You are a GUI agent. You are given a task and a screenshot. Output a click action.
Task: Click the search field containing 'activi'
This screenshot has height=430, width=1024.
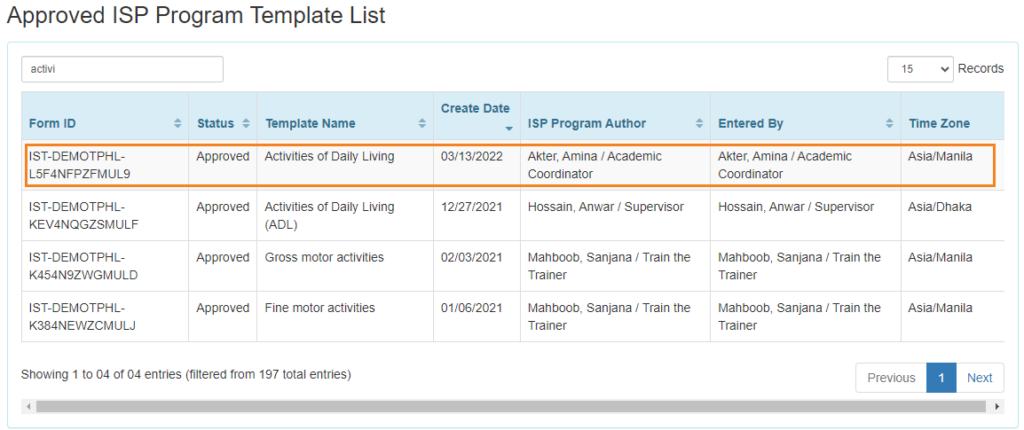point(122,69)
